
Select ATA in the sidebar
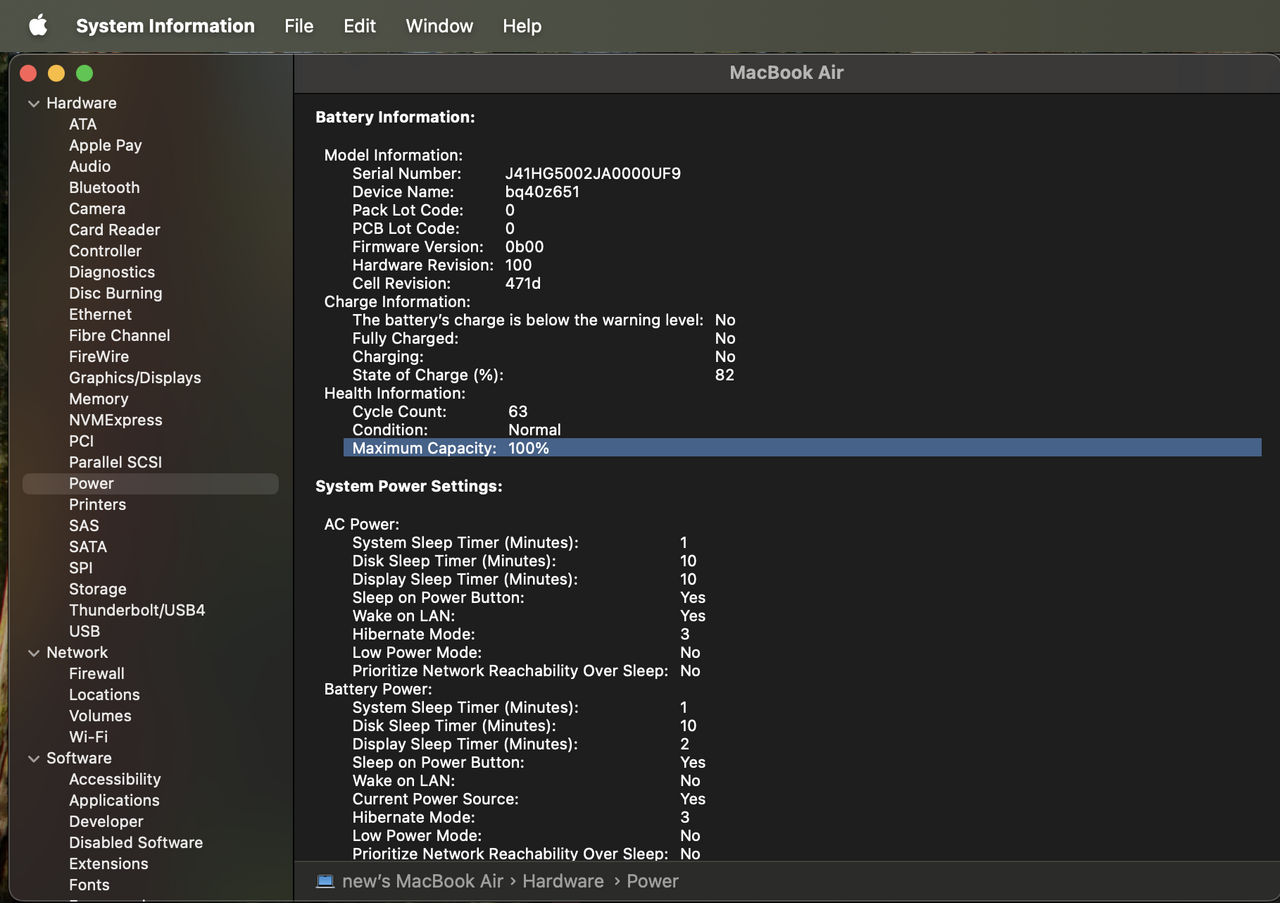pyautogui.click(x=83, y=124)
